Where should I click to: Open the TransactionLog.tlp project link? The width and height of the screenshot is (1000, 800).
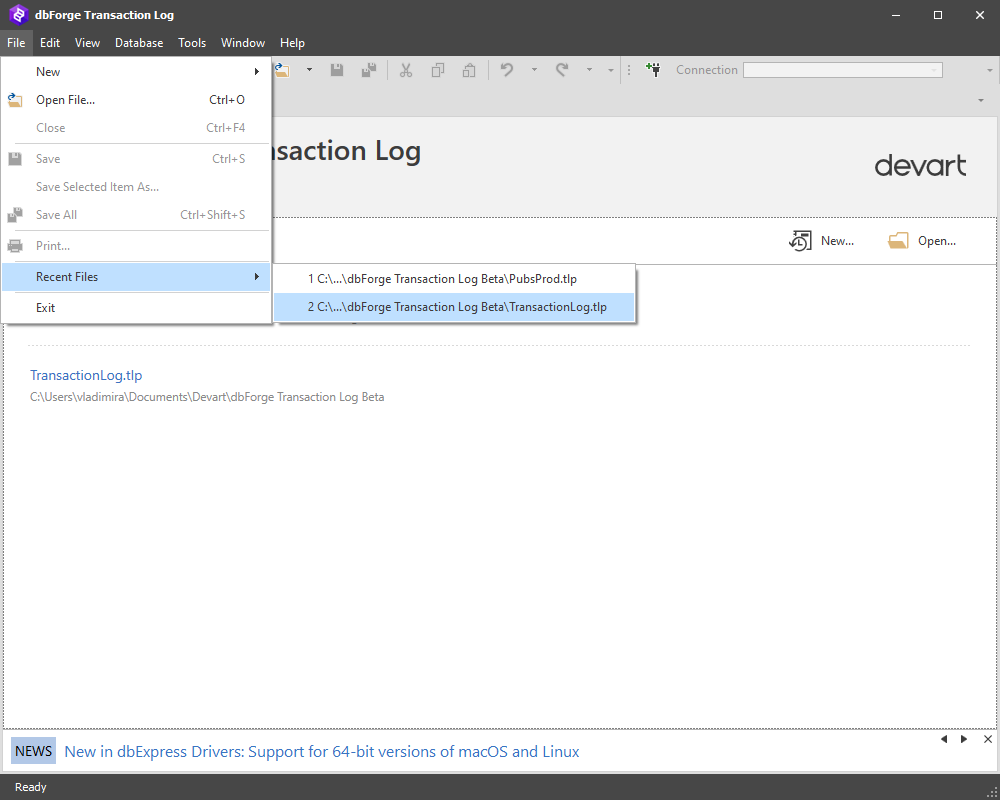click(x=86, y=375)
